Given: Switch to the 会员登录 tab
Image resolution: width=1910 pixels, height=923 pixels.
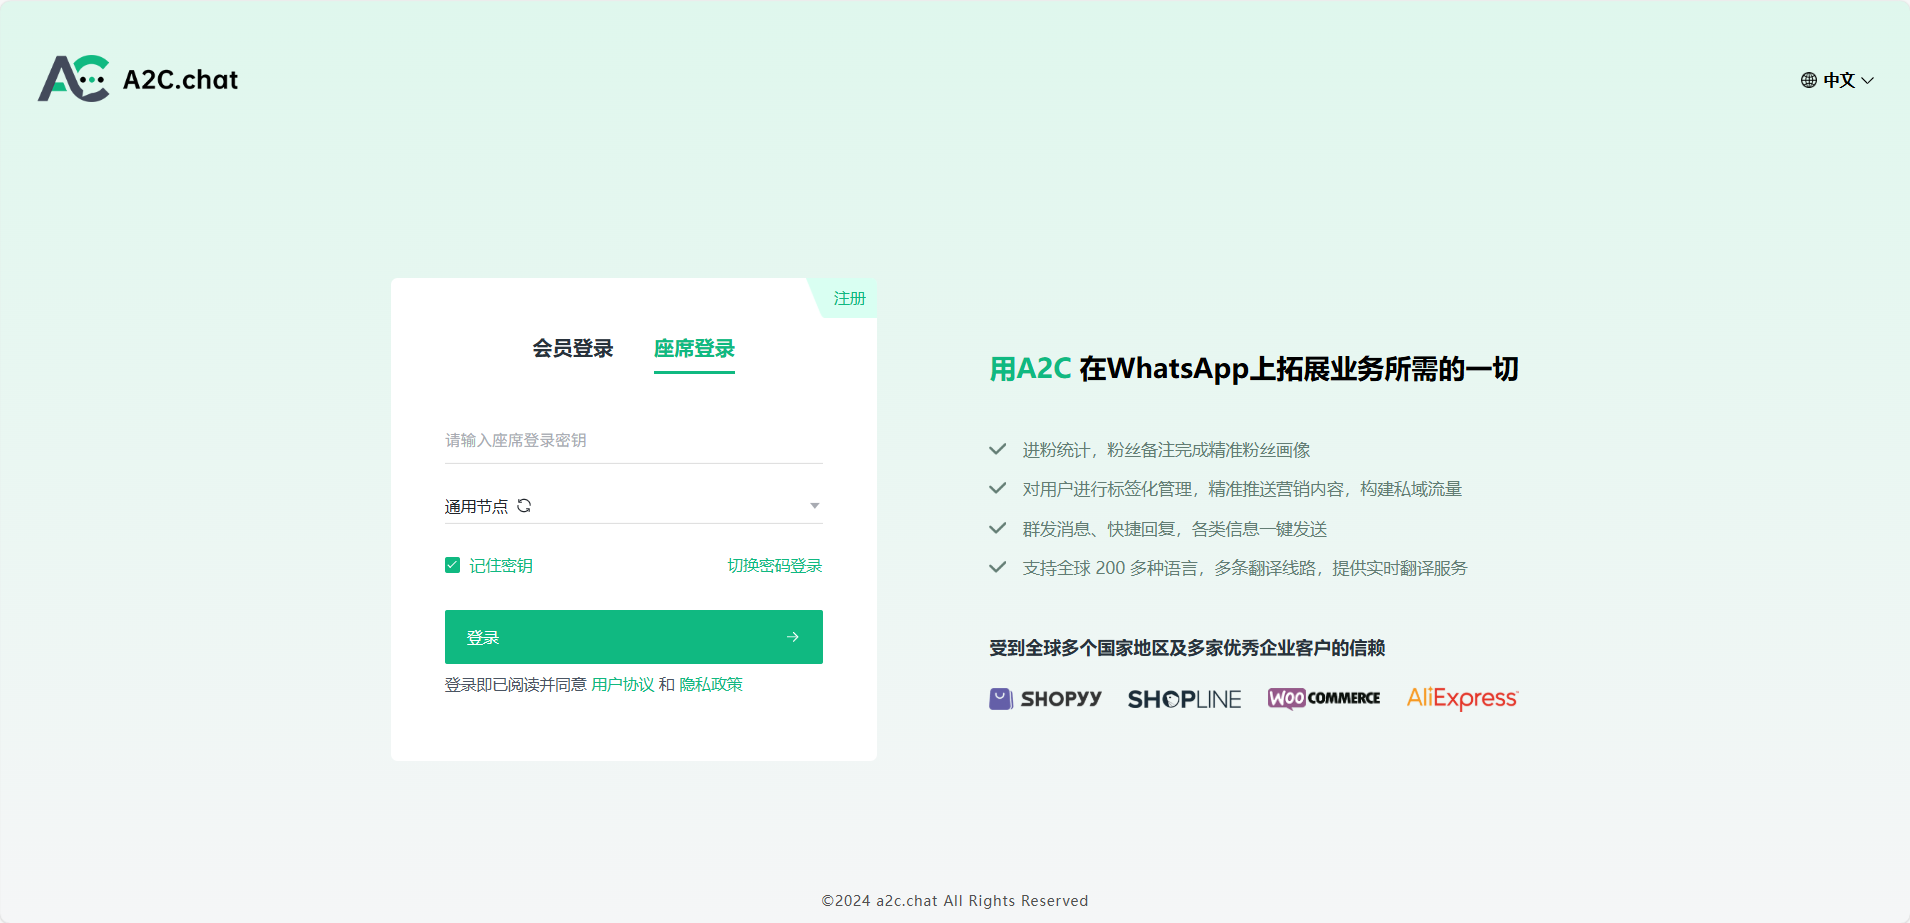Looking at the screenshot, I should pos(572,348).
